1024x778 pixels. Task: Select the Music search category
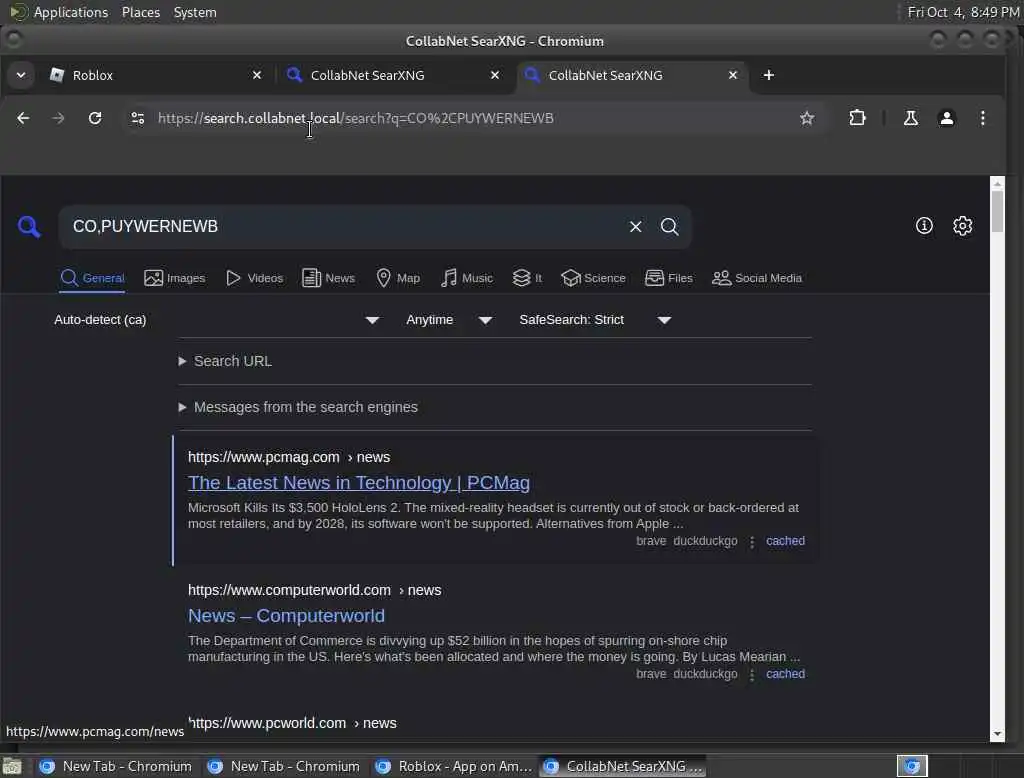point(466,278)
